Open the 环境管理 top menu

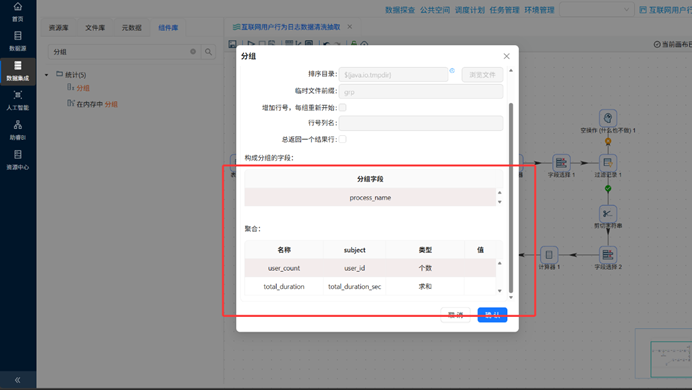tap(539, 10)
